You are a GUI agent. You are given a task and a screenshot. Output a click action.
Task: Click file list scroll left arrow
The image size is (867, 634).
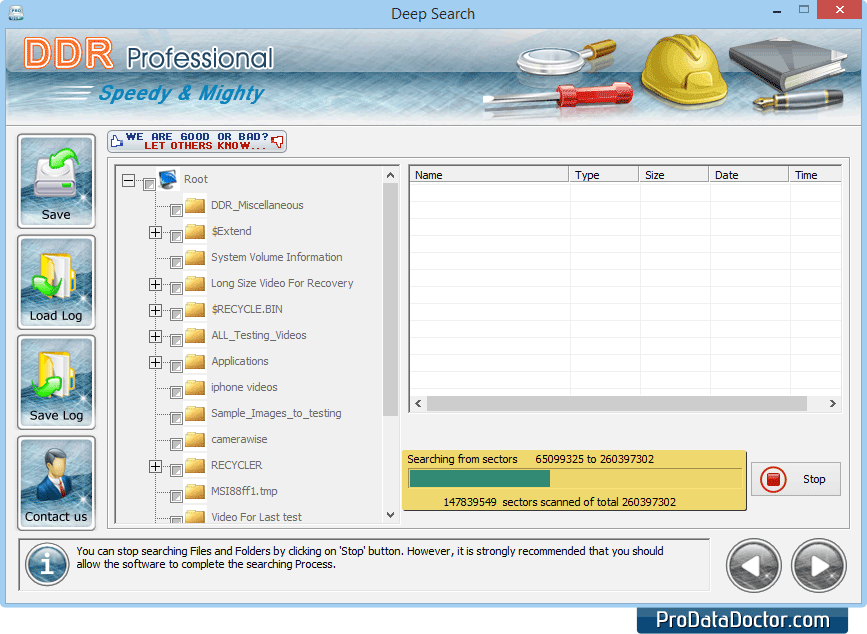(419, 404)
